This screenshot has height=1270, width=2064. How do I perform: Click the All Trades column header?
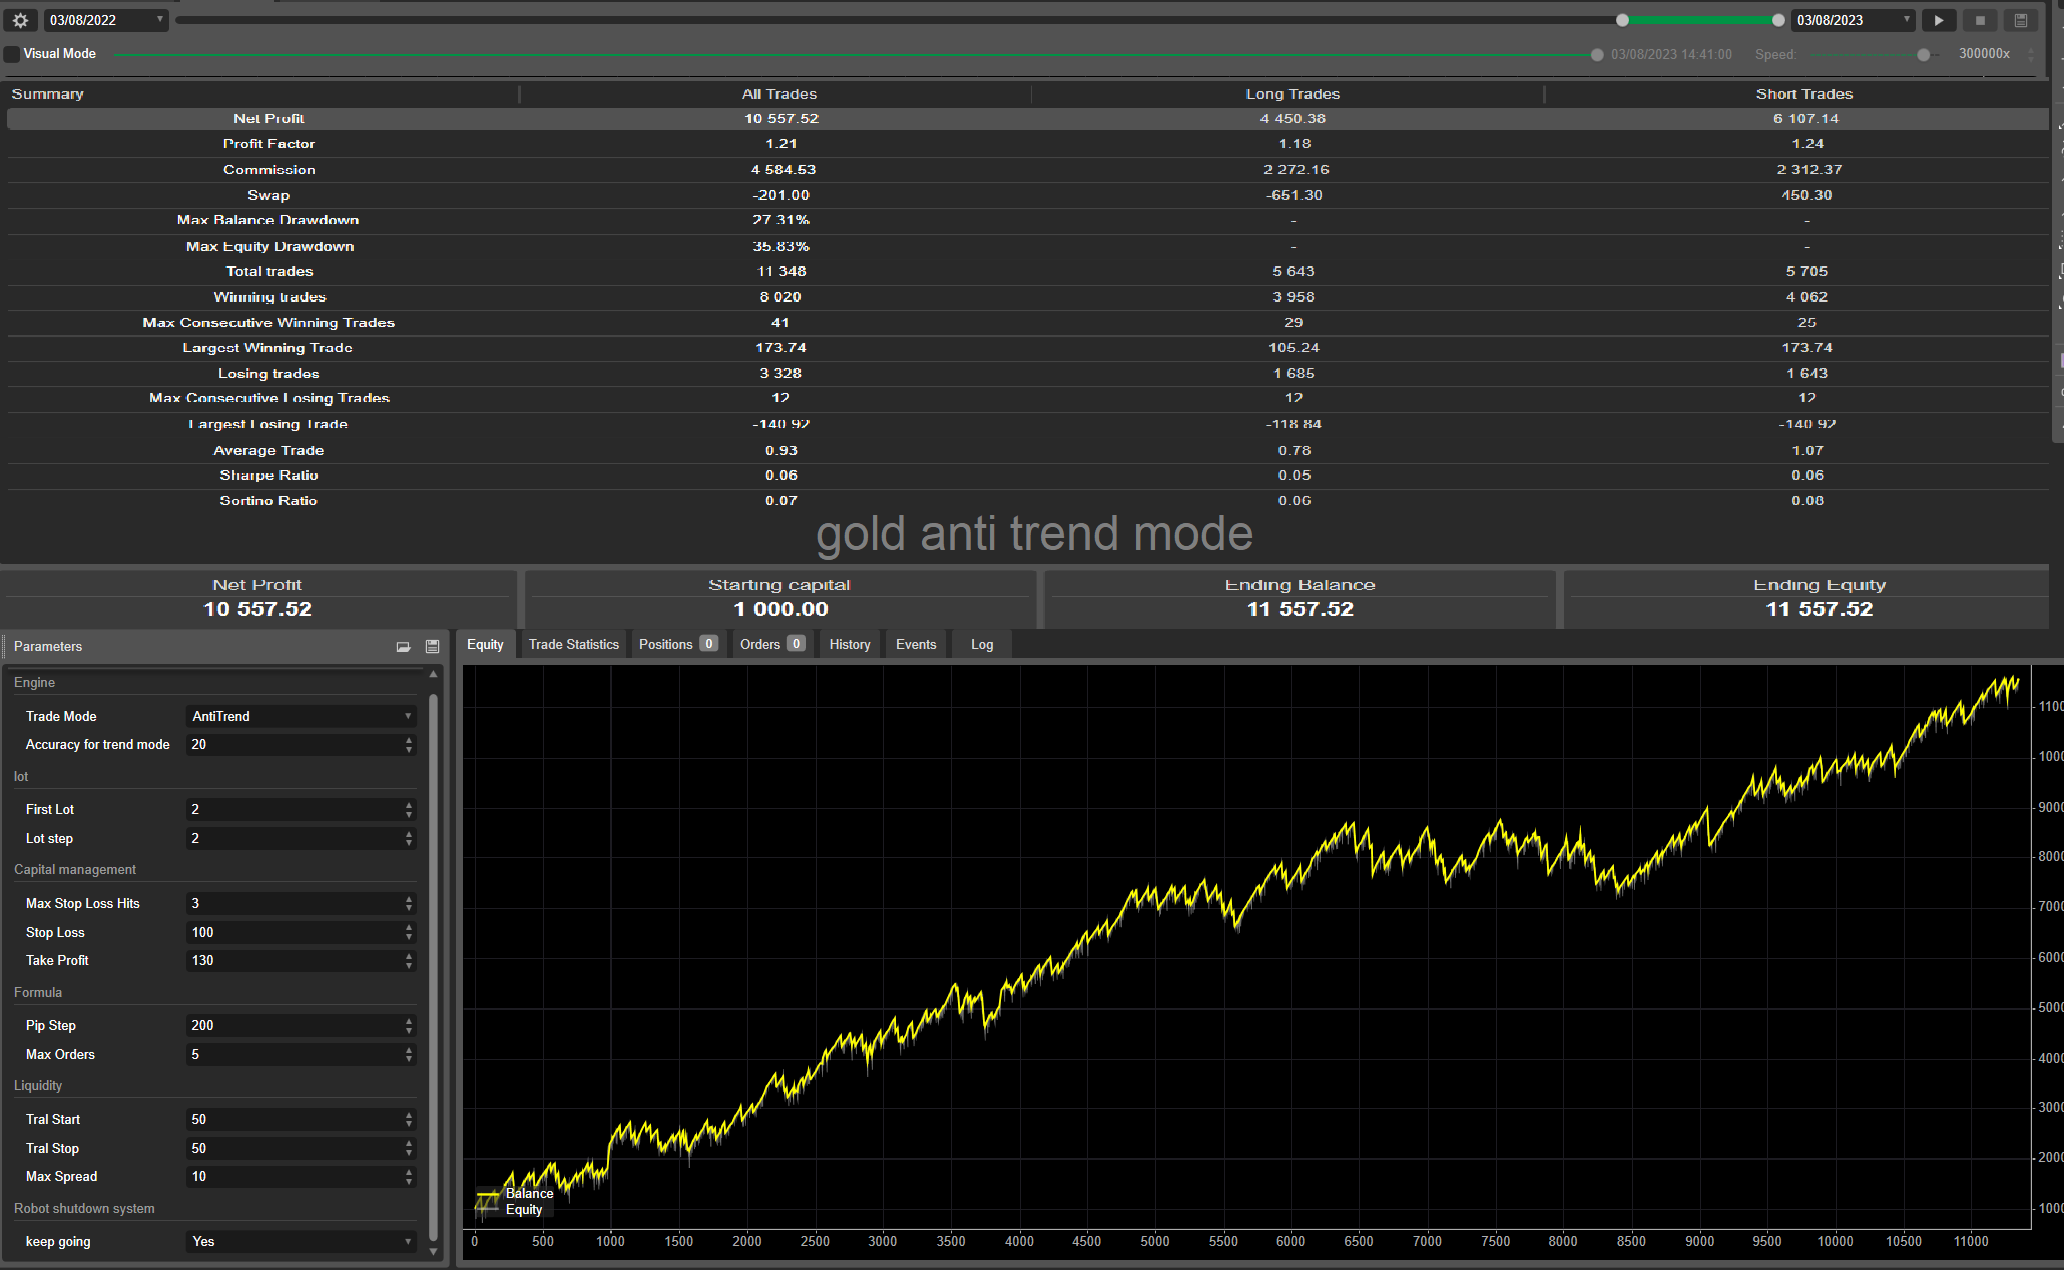click(779, 94)
